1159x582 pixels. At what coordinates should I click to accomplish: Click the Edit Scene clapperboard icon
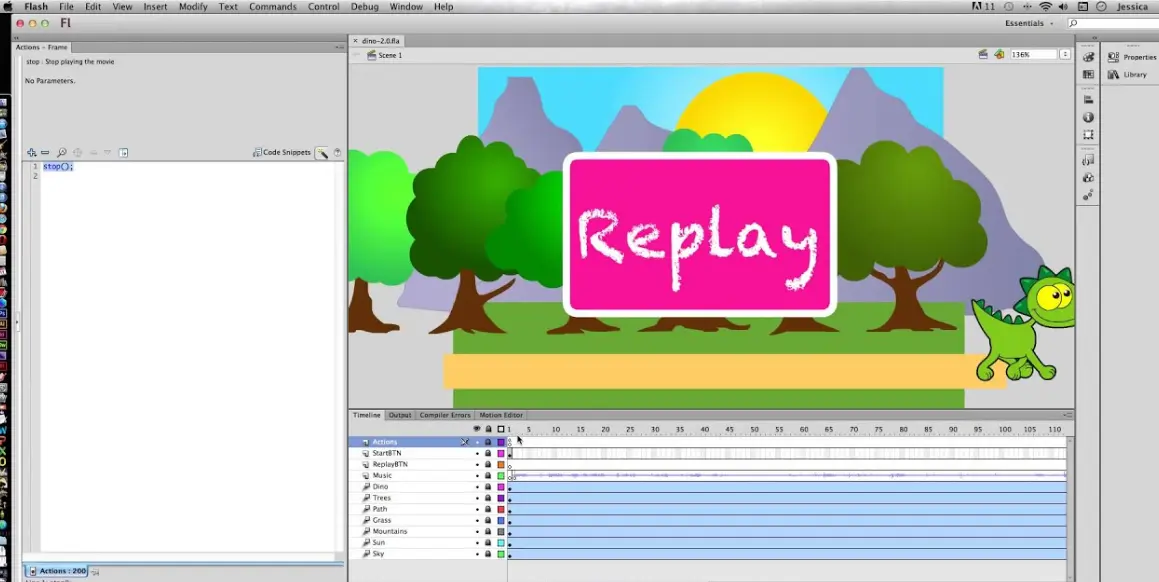pyautogui.click(x=983, y=54)
